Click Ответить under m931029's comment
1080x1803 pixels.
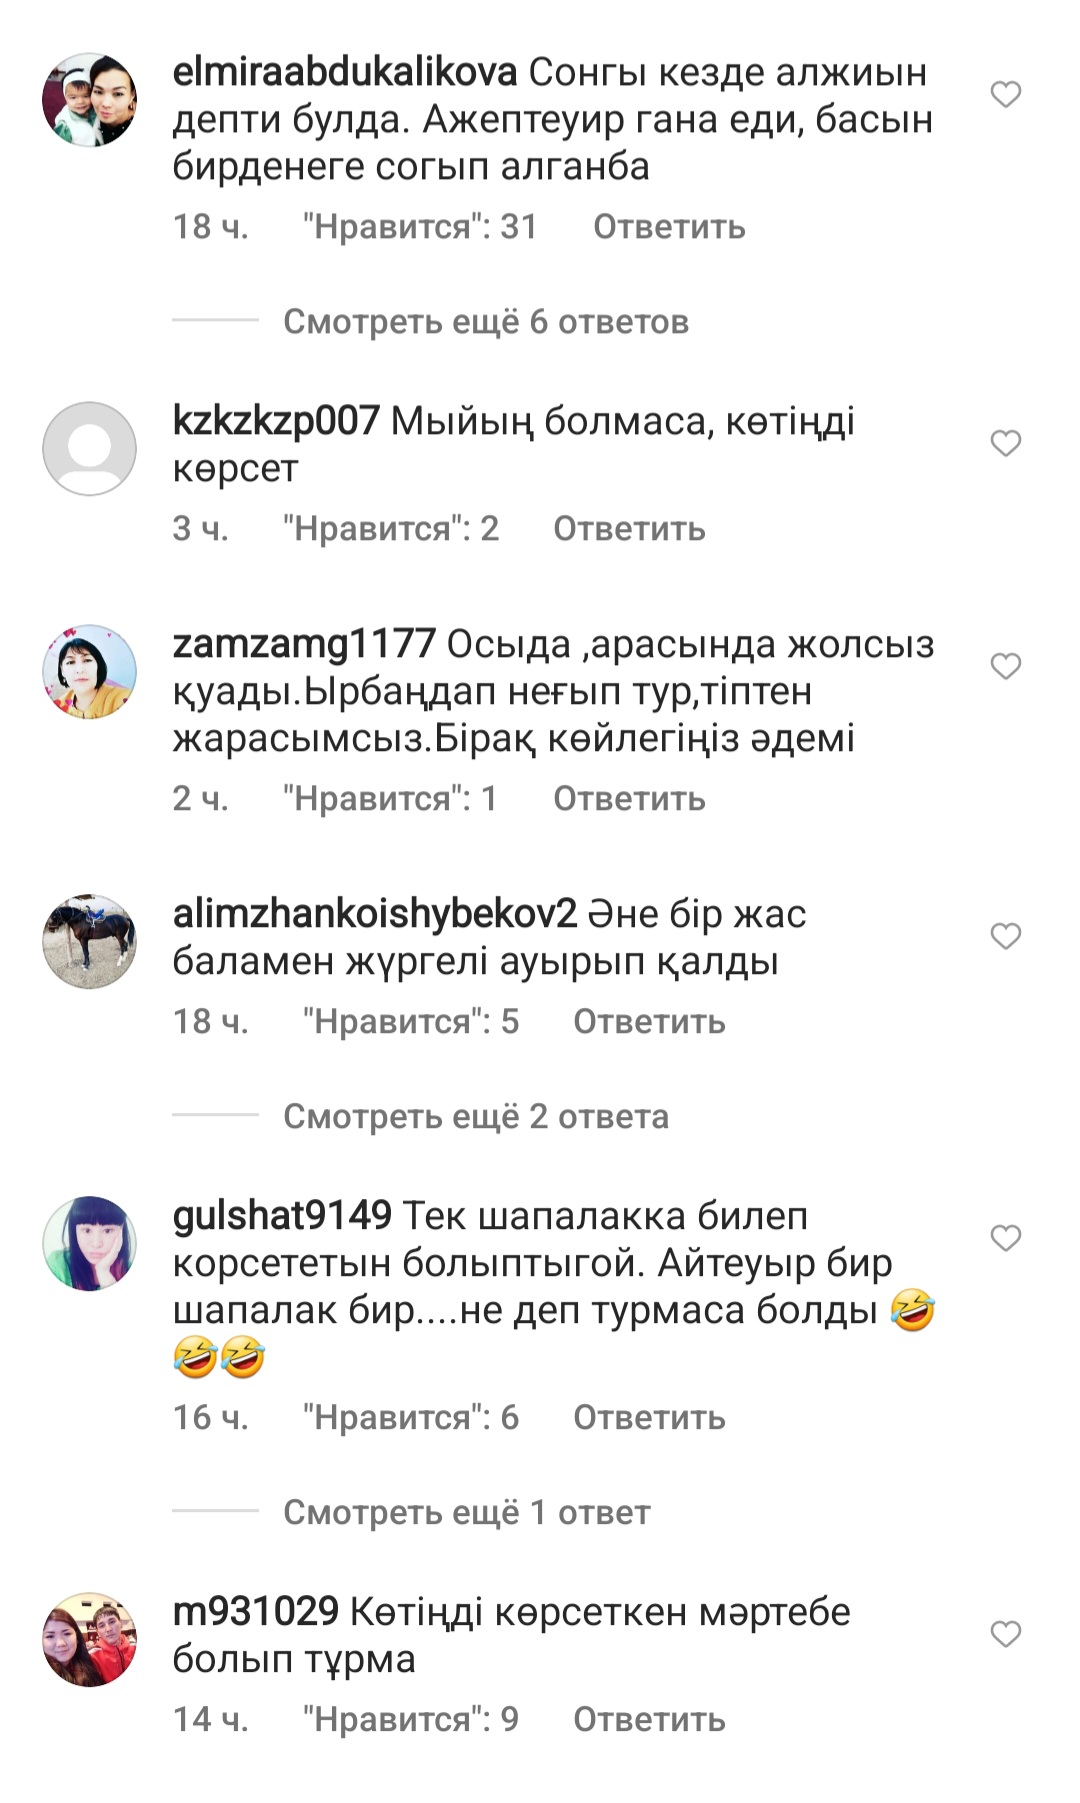[x=649, y=1719]
